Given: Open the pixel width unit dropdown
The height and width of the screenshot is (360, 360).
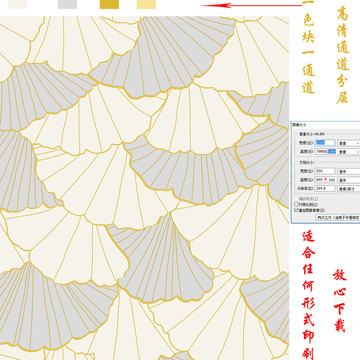Looking at the screenshot, I should click(x=349, y=143).
